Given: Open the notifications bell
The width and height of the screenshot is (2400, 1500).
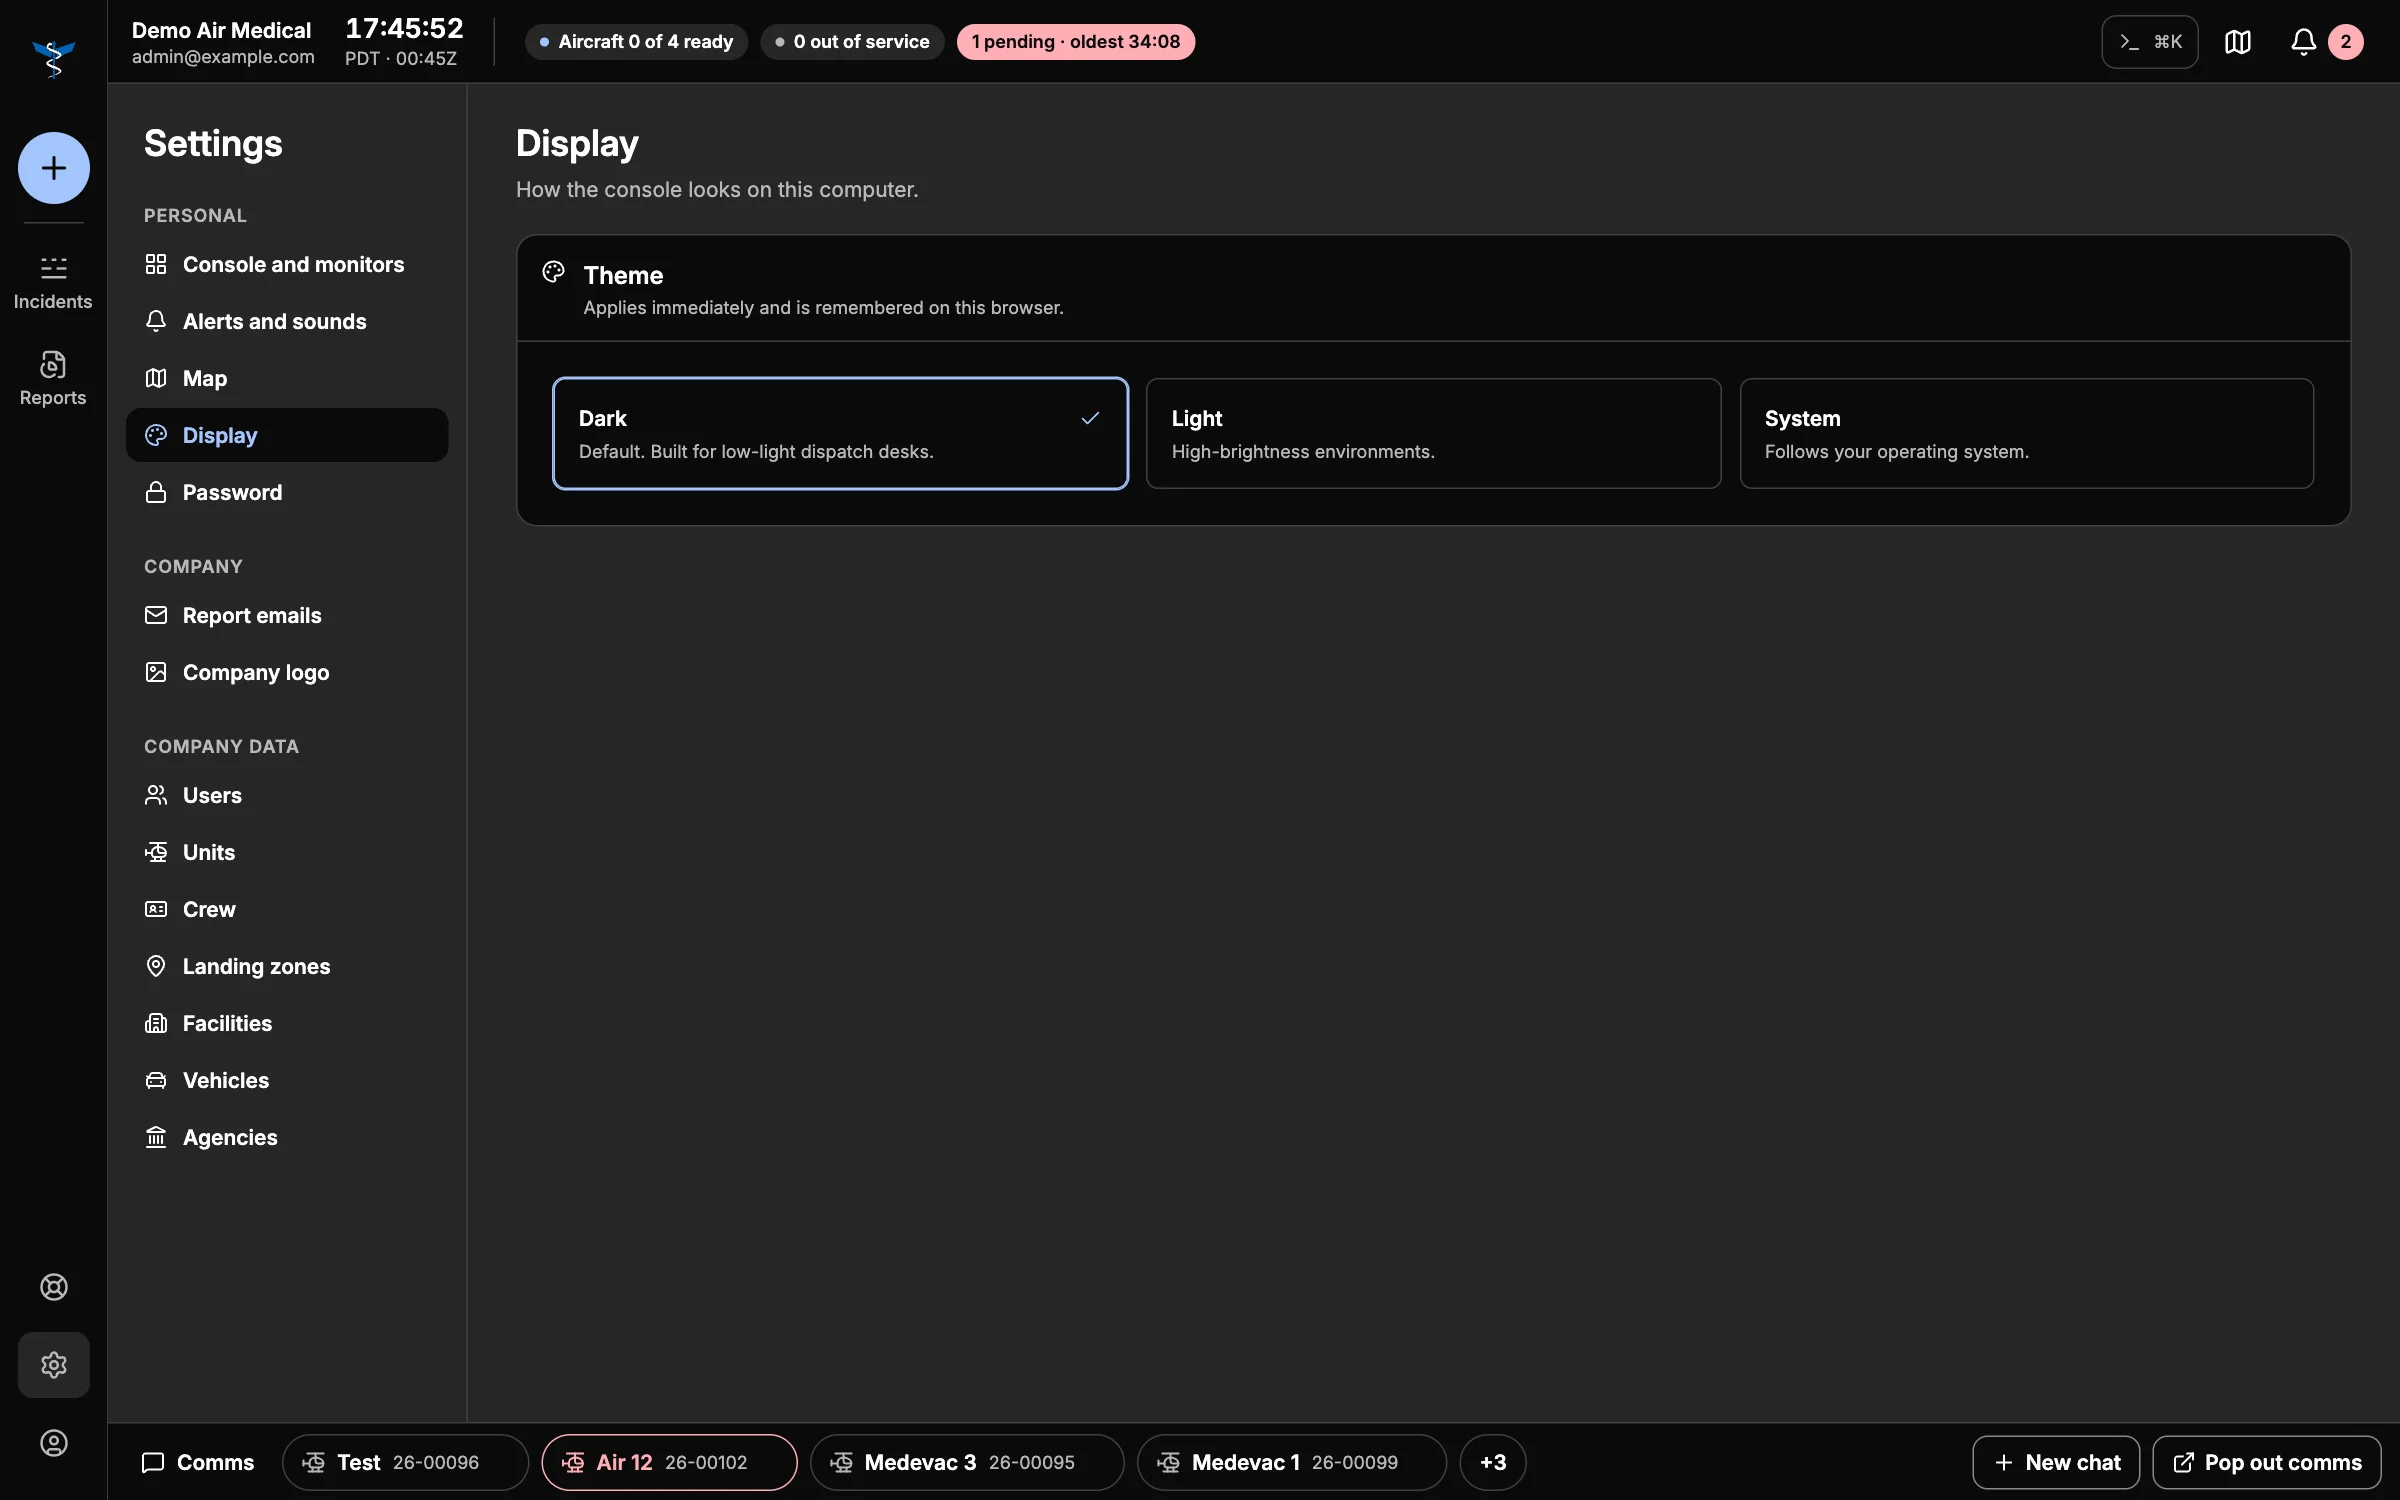Looking at the screenshot, I should [x=2303, y=42].
